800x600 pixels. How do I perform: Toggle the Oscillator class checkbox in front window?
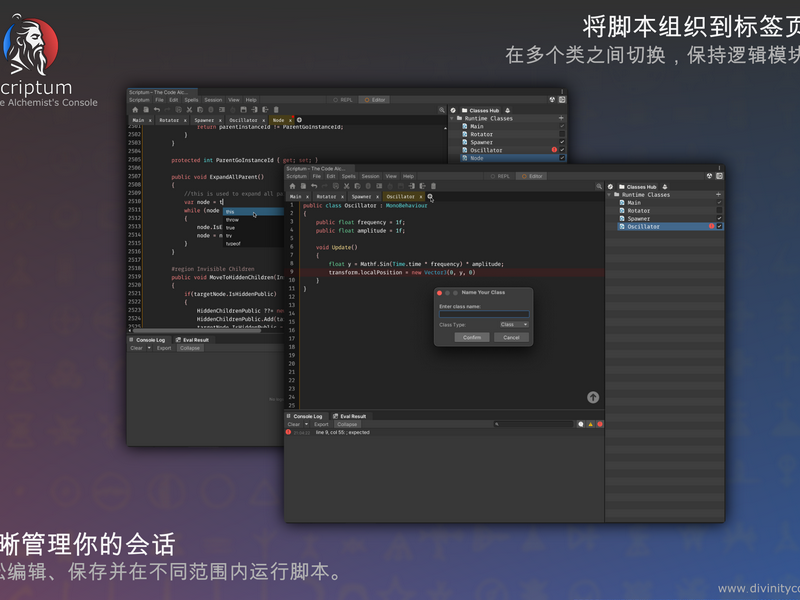tap(719, 226)
